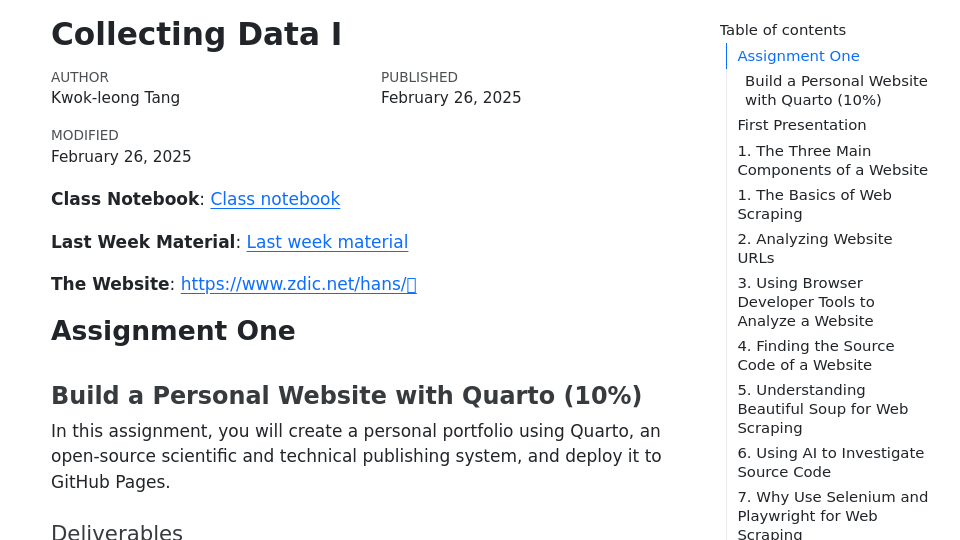Jump to Analyzing Website URLs
This screenshot has width=960, height=540.
tap(814, 248)
